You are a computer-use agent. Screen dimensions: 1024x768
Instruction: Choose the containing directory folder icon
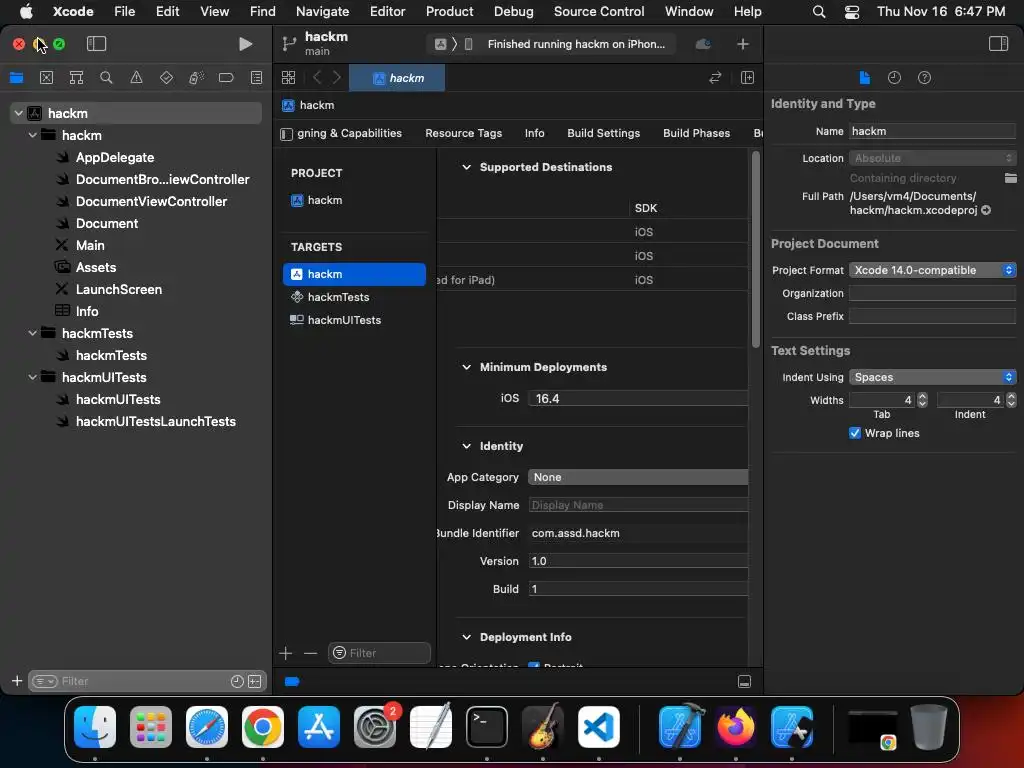pyautogui.click(x=1010, y=178)
